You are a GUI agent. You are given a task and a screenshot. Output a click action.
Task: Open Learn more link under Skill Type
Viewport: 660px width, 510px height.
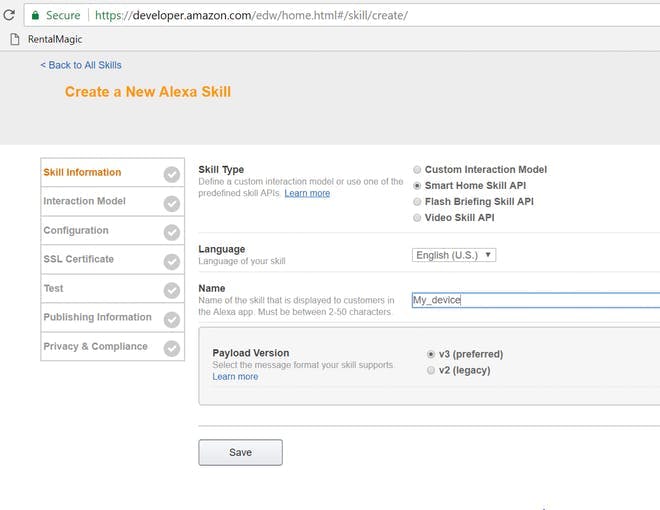[307, 193]
